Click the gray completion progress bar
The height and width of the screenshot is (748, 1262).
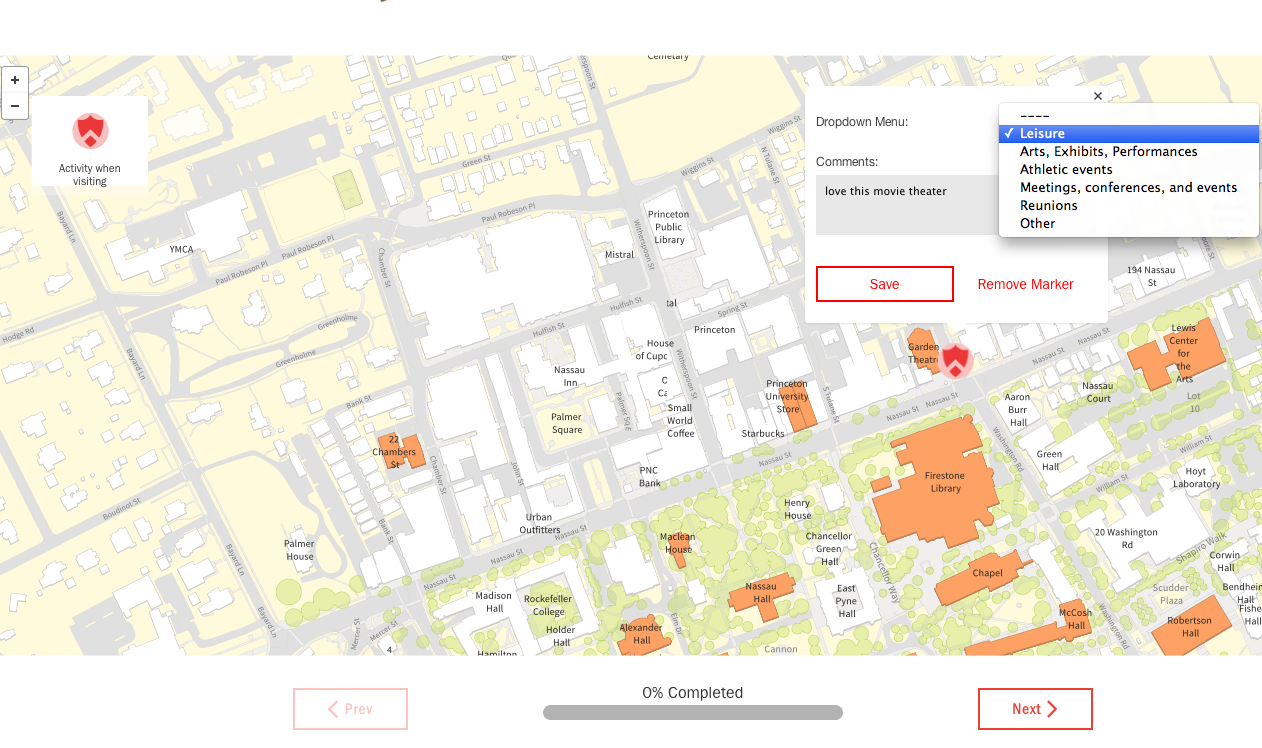pos(692,713)
